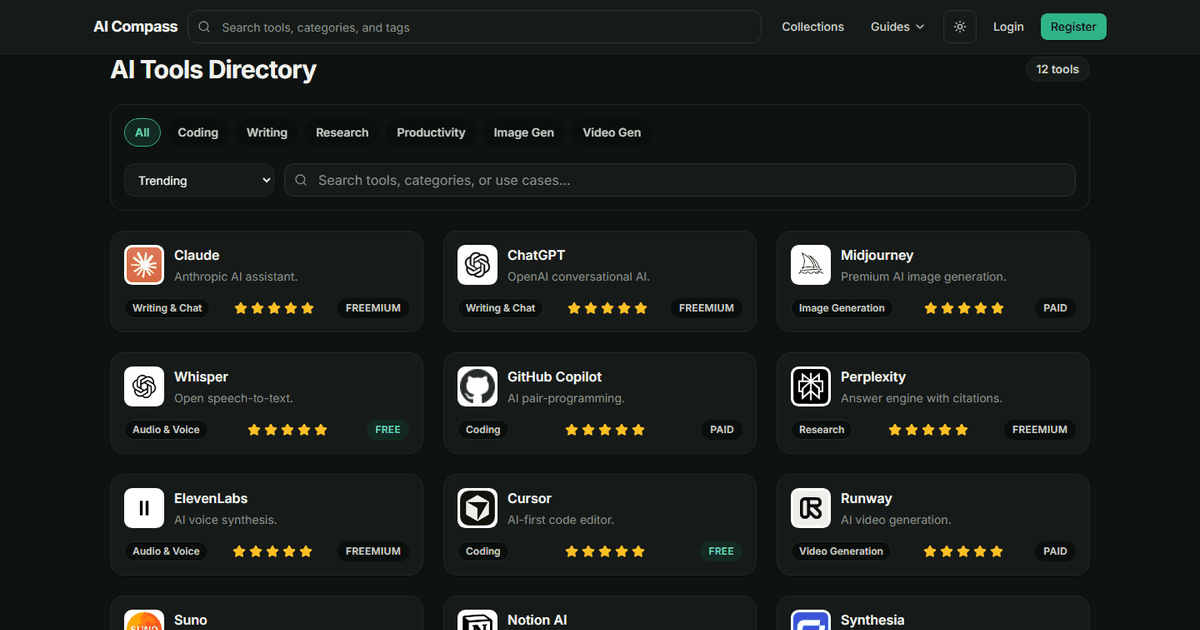Click the FREE badge on Cursor card

pos(721,551)
